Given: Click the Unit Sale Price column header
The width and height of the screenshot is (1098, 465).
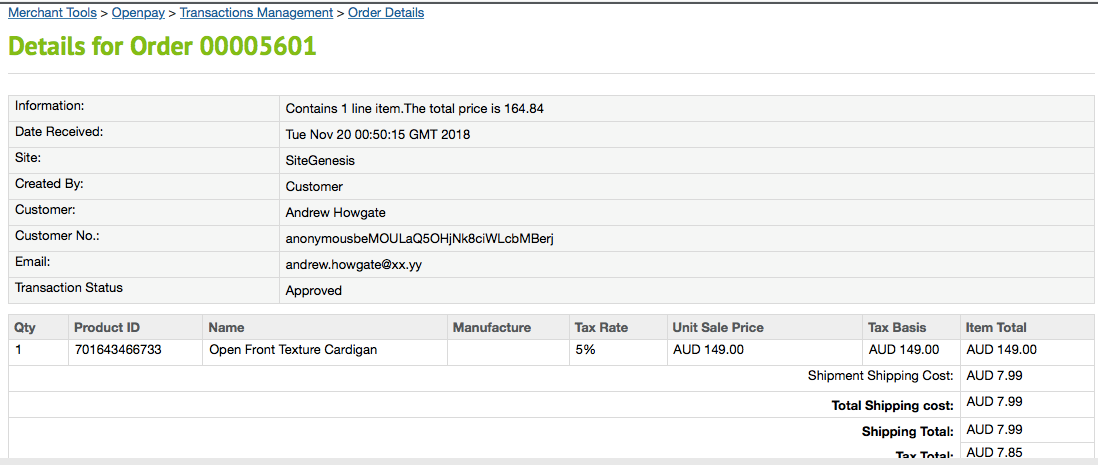Looking at the screenshot, I should point(718,328).
